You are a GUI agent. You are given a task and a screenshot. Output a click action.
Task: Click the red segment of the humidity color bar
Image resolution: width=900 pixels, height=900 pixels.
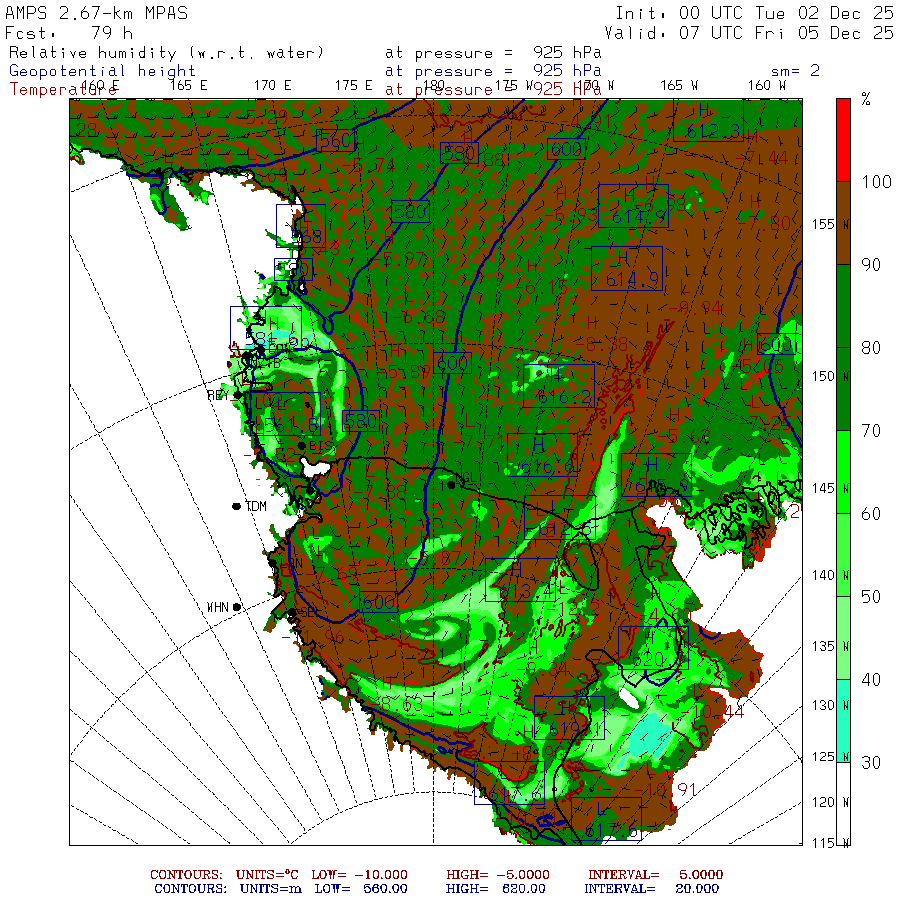click(843, 140)
